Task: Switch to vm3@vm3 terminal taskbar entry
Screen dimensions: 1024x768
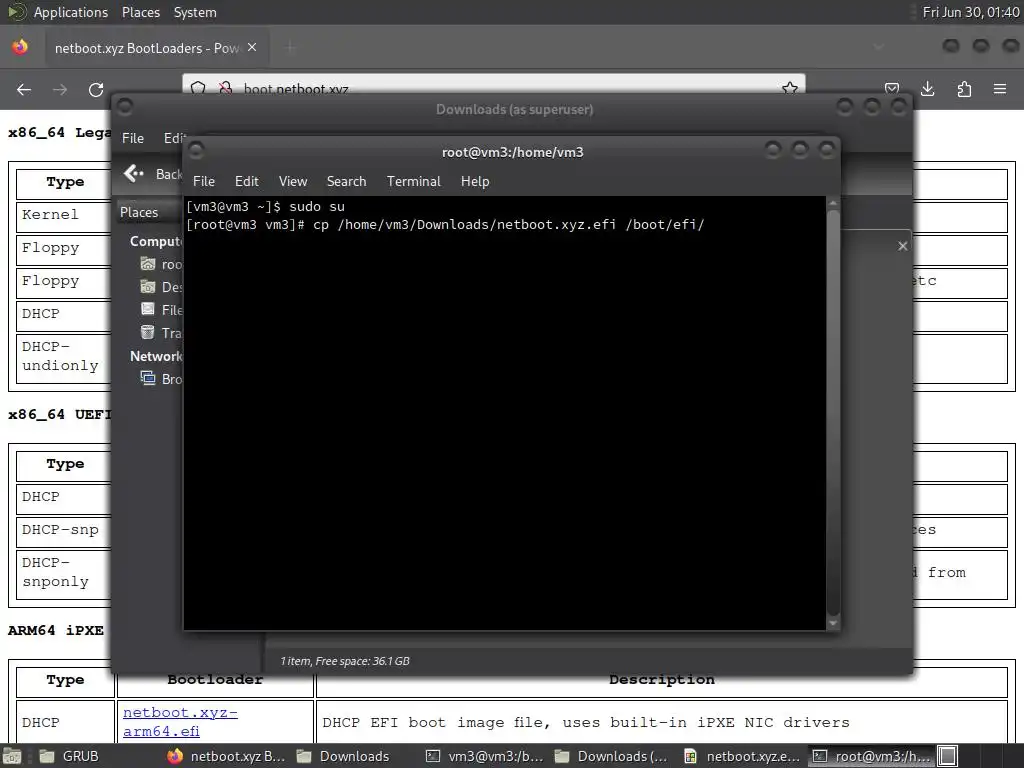Action: click(485, 756)
